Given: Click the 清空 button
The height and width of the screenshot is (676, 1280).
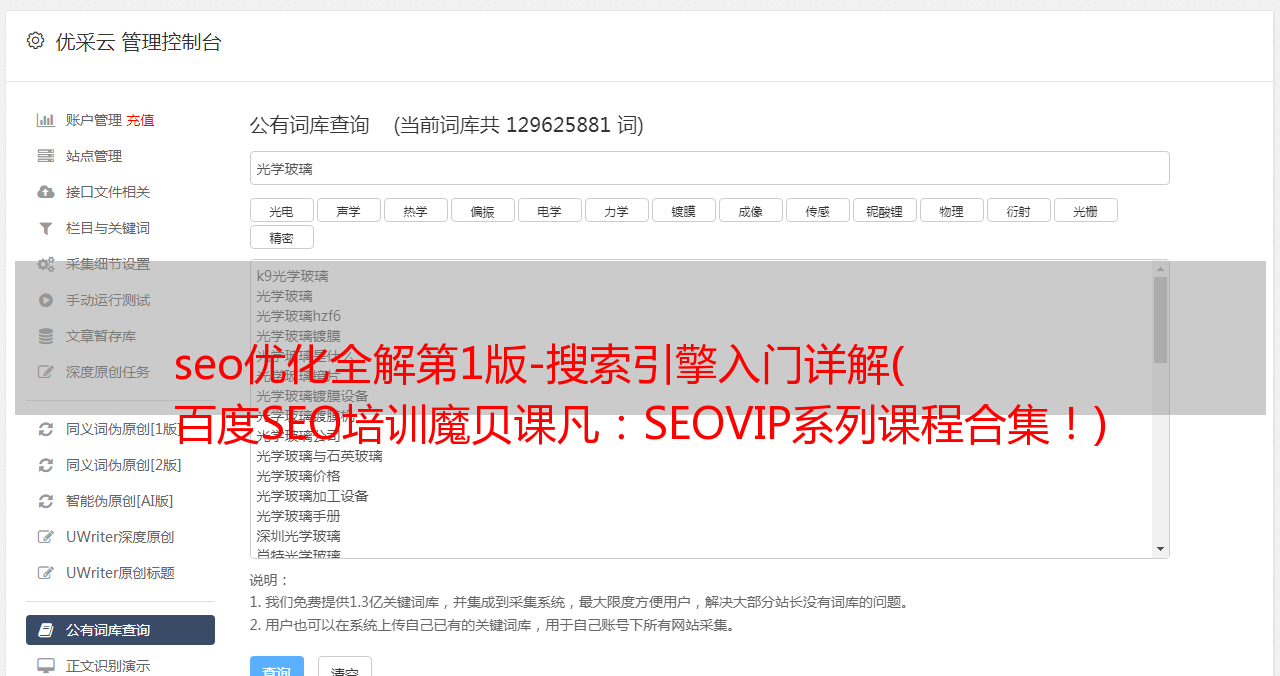Looking at the screenshot, I should point(345,666).
